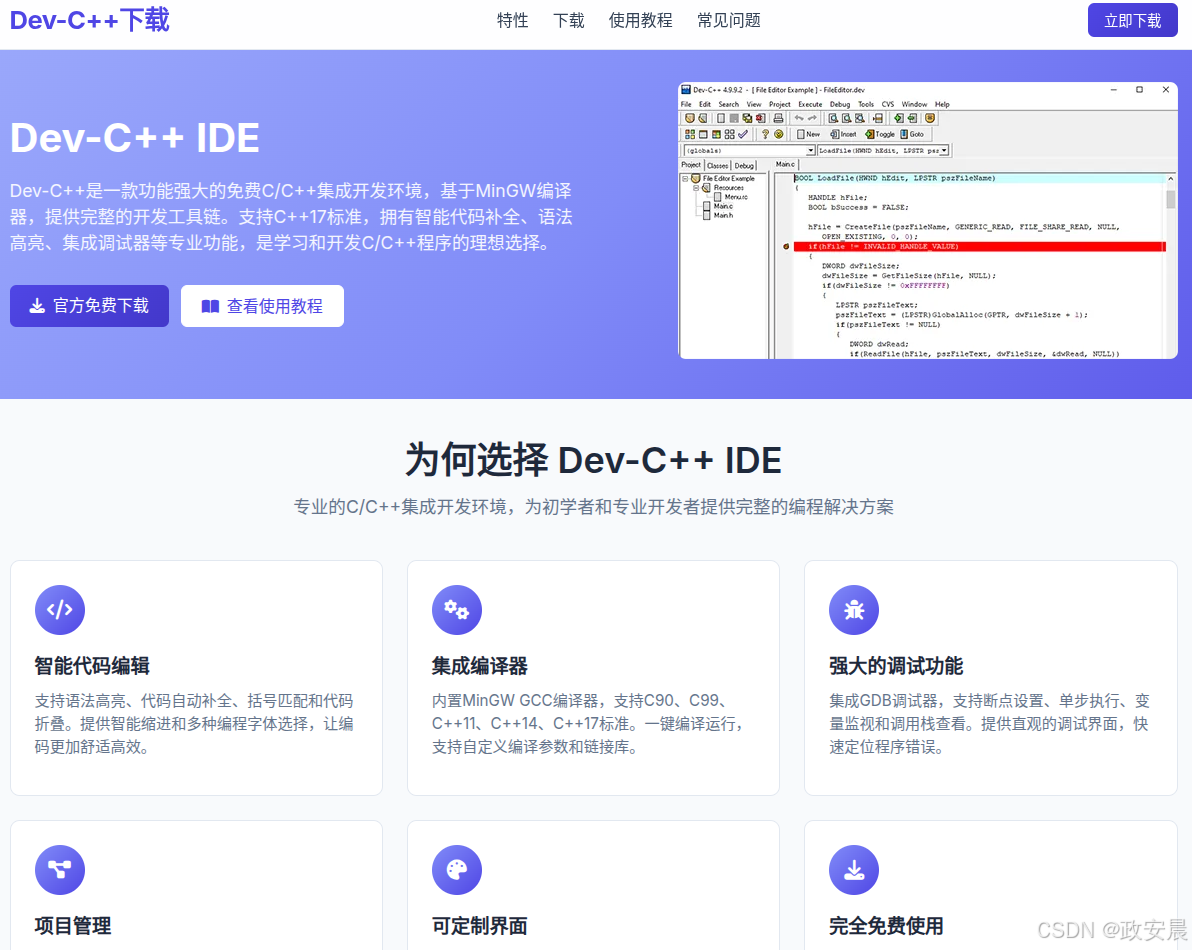The image size is (1192, 950).
Task: Click description starting 支持语法高亮、代码自动补全
Action: coord(194,724)
